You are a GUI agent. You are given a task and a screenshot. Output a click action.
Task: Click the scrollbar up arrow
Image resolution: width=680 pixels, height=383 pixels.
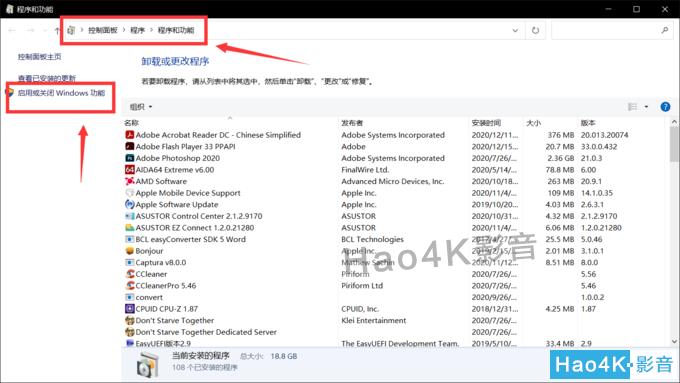pos(674,122)
